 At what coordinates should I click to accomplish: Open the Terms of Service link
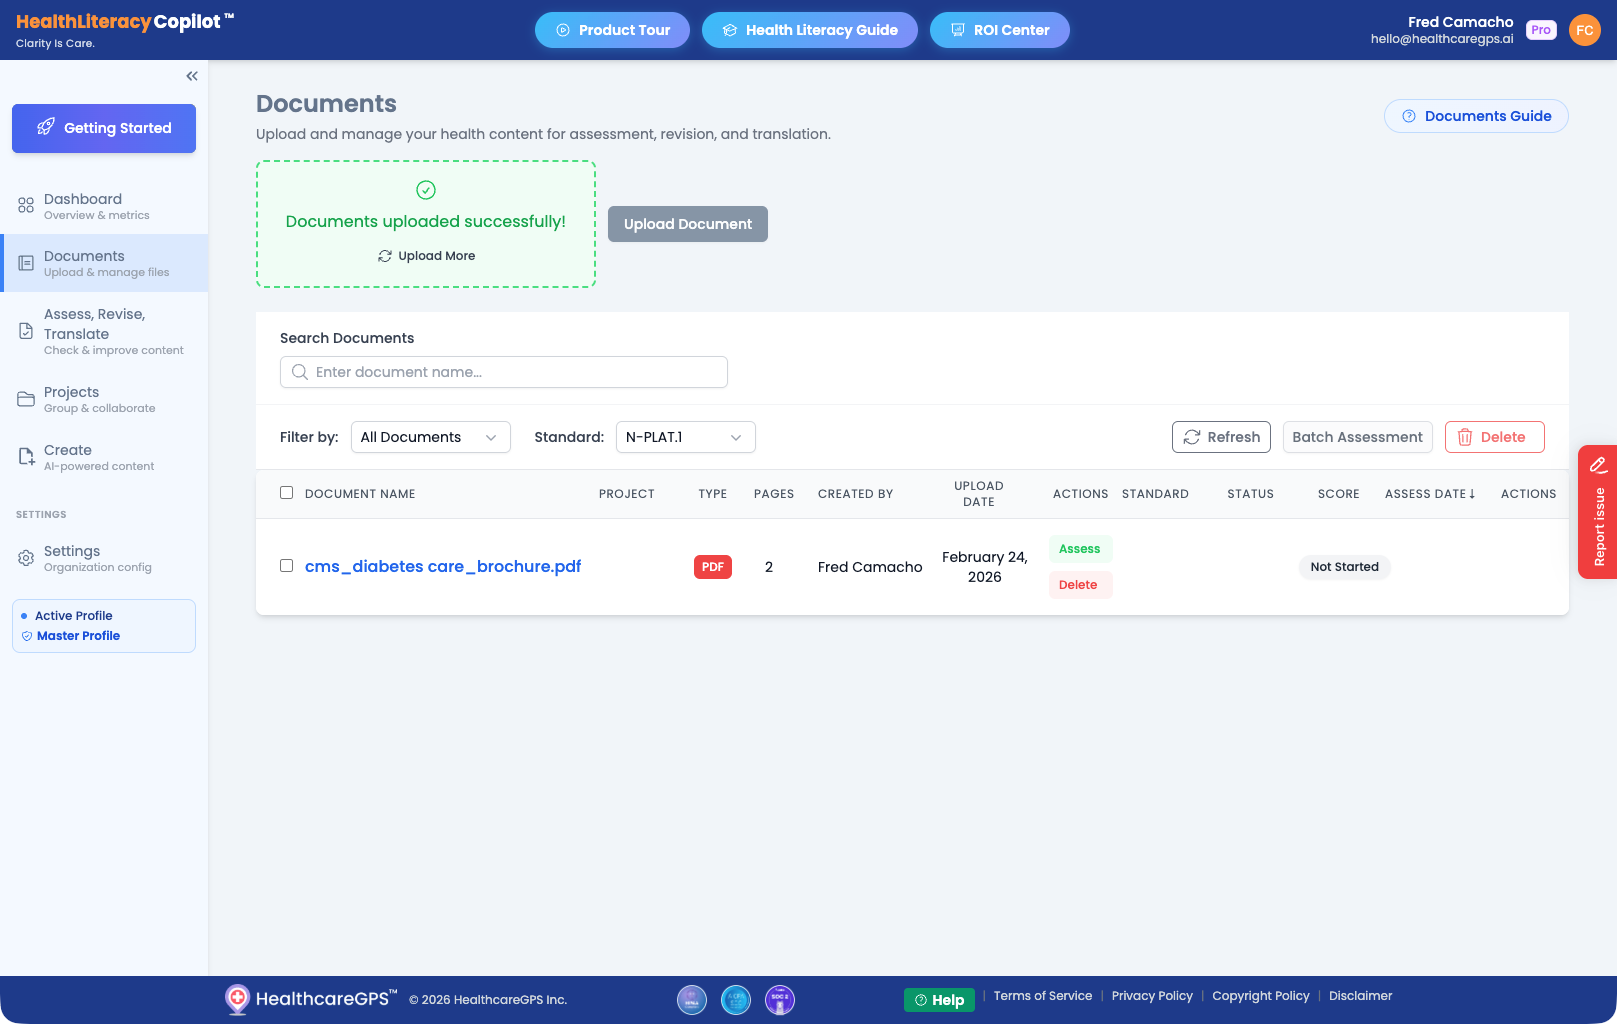click(x=1043, y=995)
